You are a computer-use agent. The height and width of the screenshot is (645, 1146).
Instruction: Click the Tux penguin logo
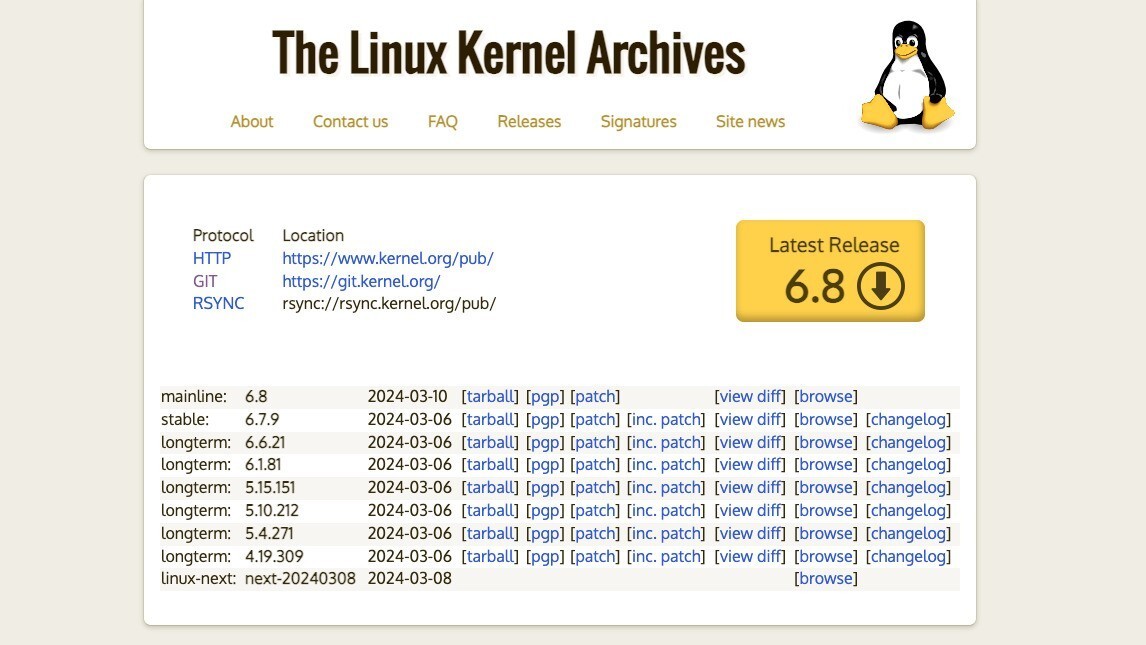905,70
